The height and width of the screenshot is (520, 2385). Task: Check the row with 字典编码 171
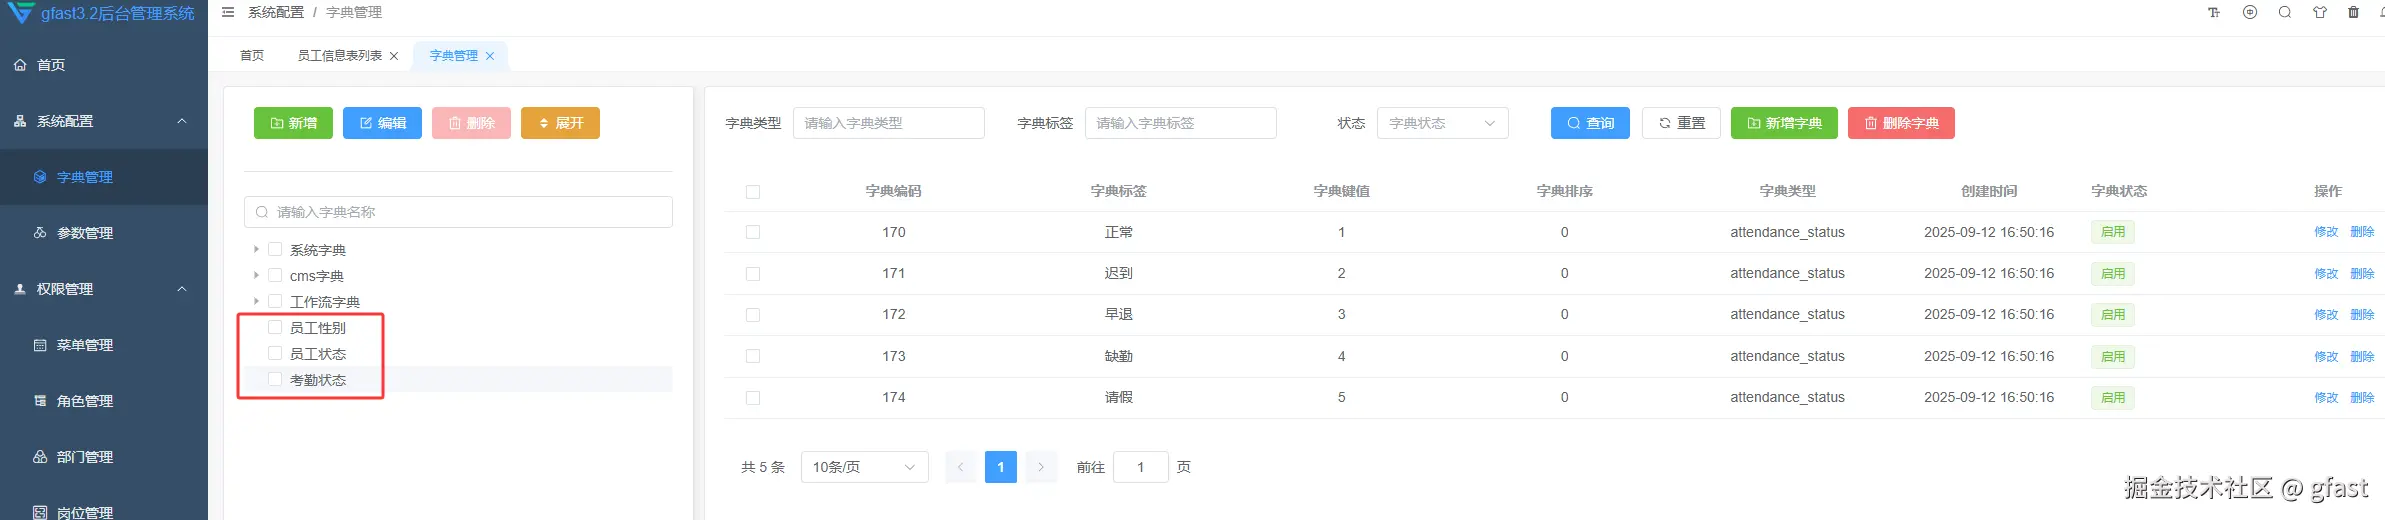coord(753,274)
